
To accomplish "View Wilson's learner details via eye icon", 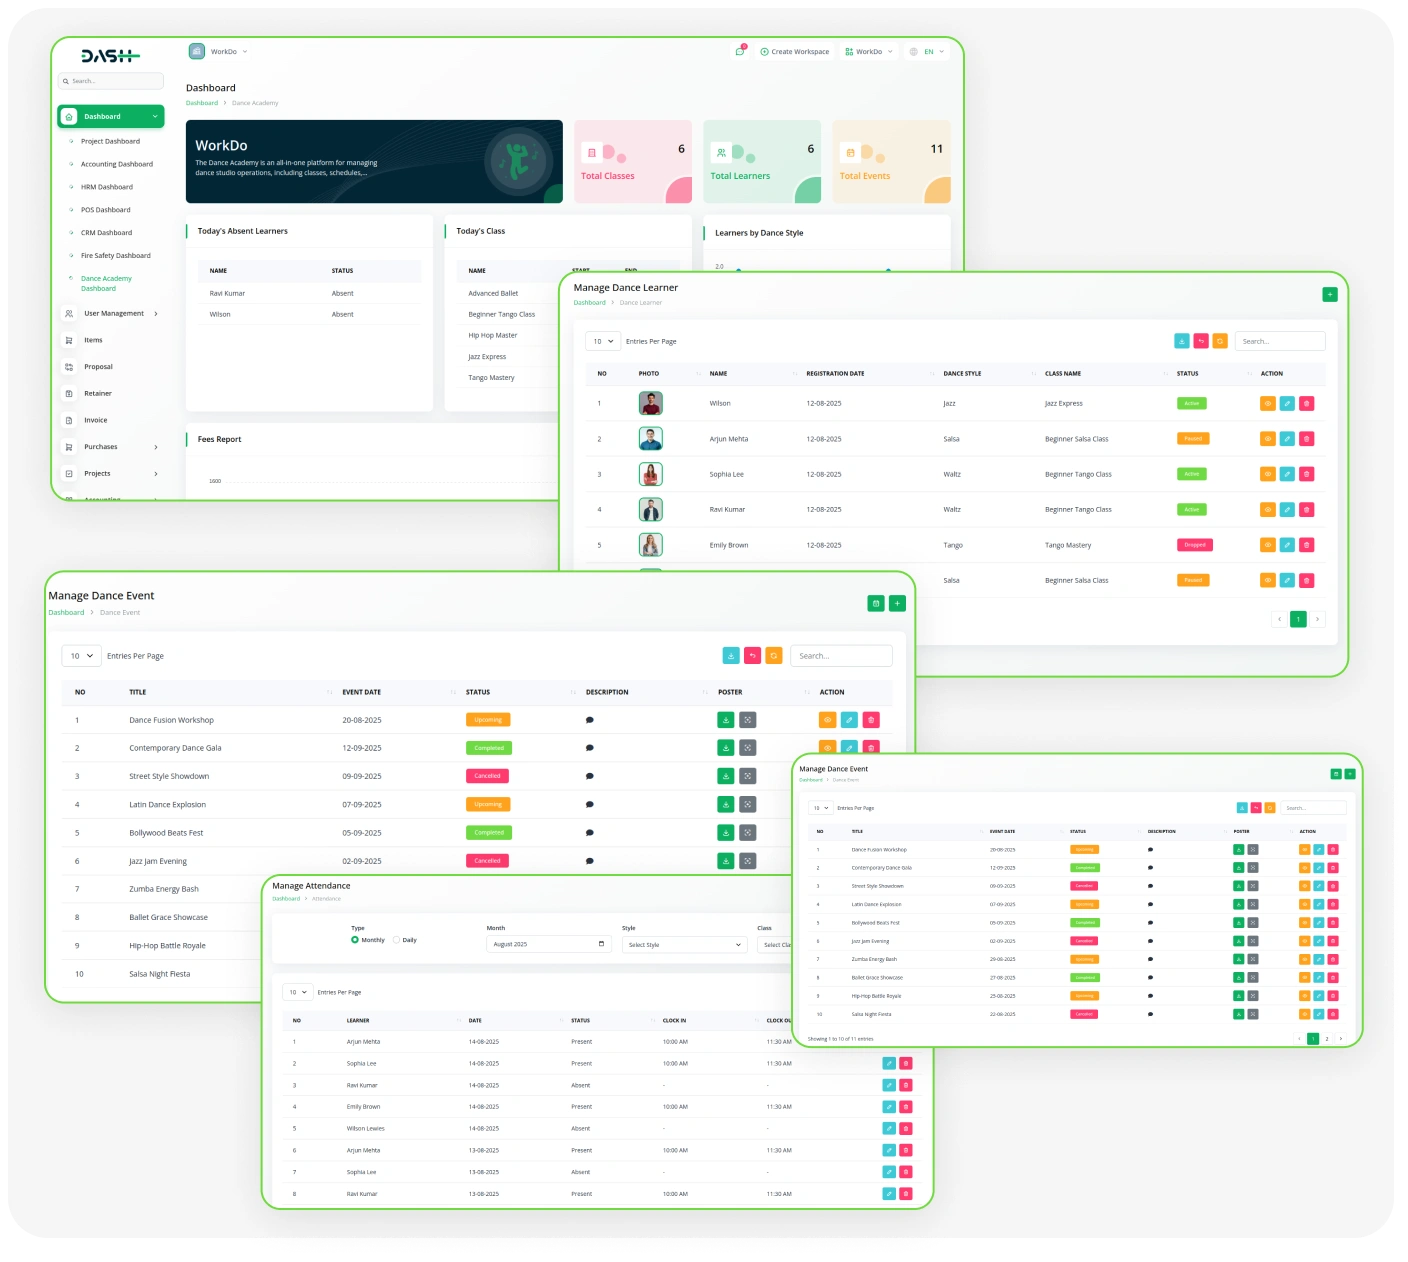I will coord(1267,404).
